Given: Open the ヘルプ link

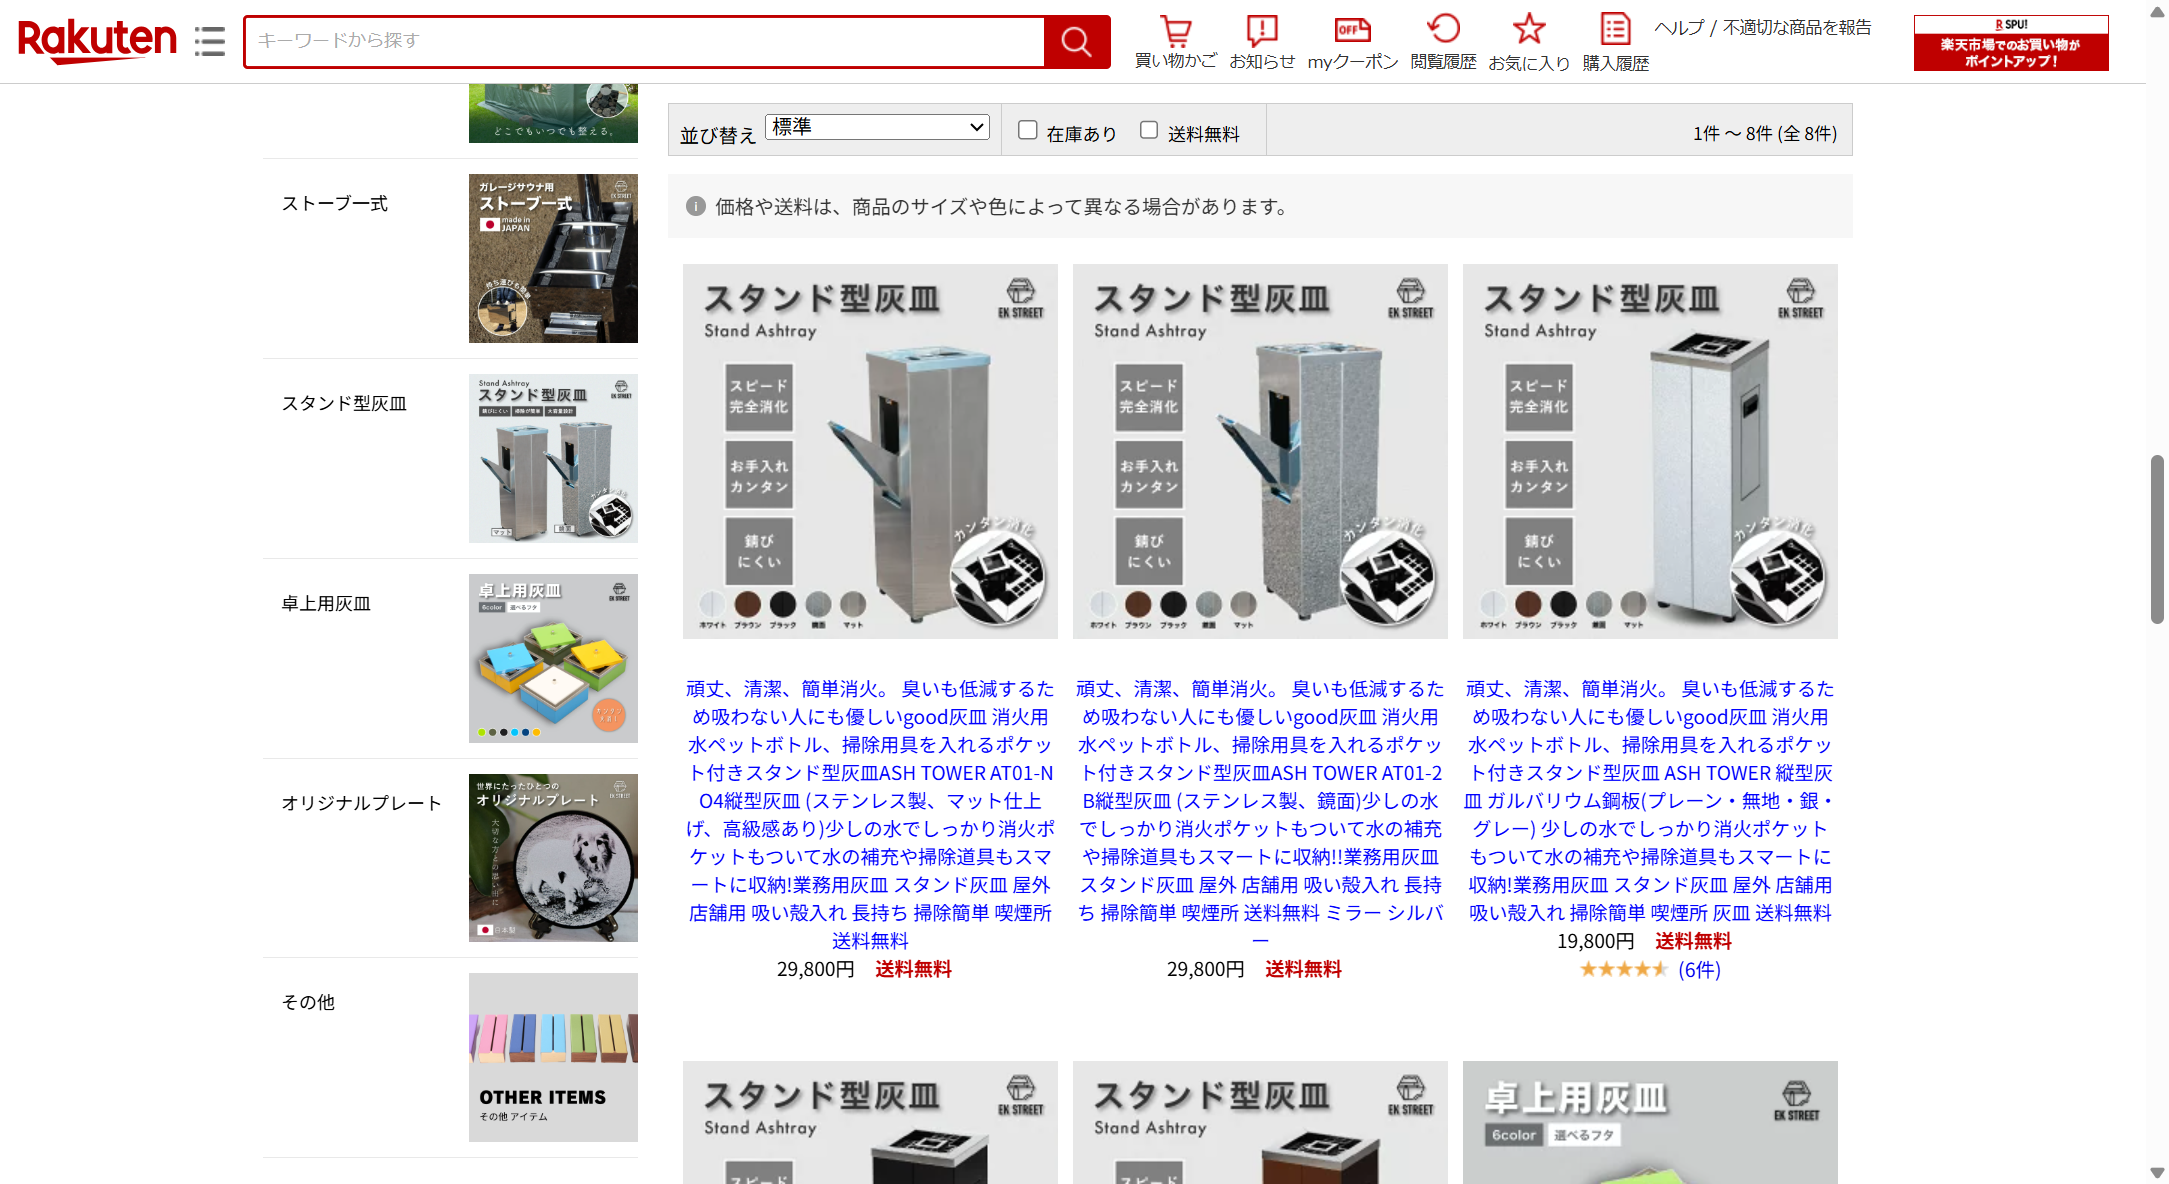Looking at the screenshot, I should point(1679,27).
